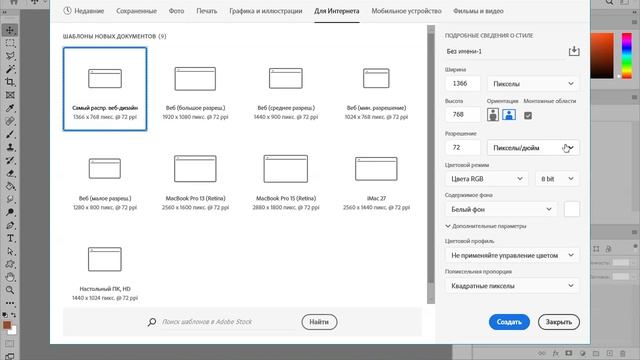Select the Frame tool
This screenshot has width=640, height=360.
tap(10, 95)
